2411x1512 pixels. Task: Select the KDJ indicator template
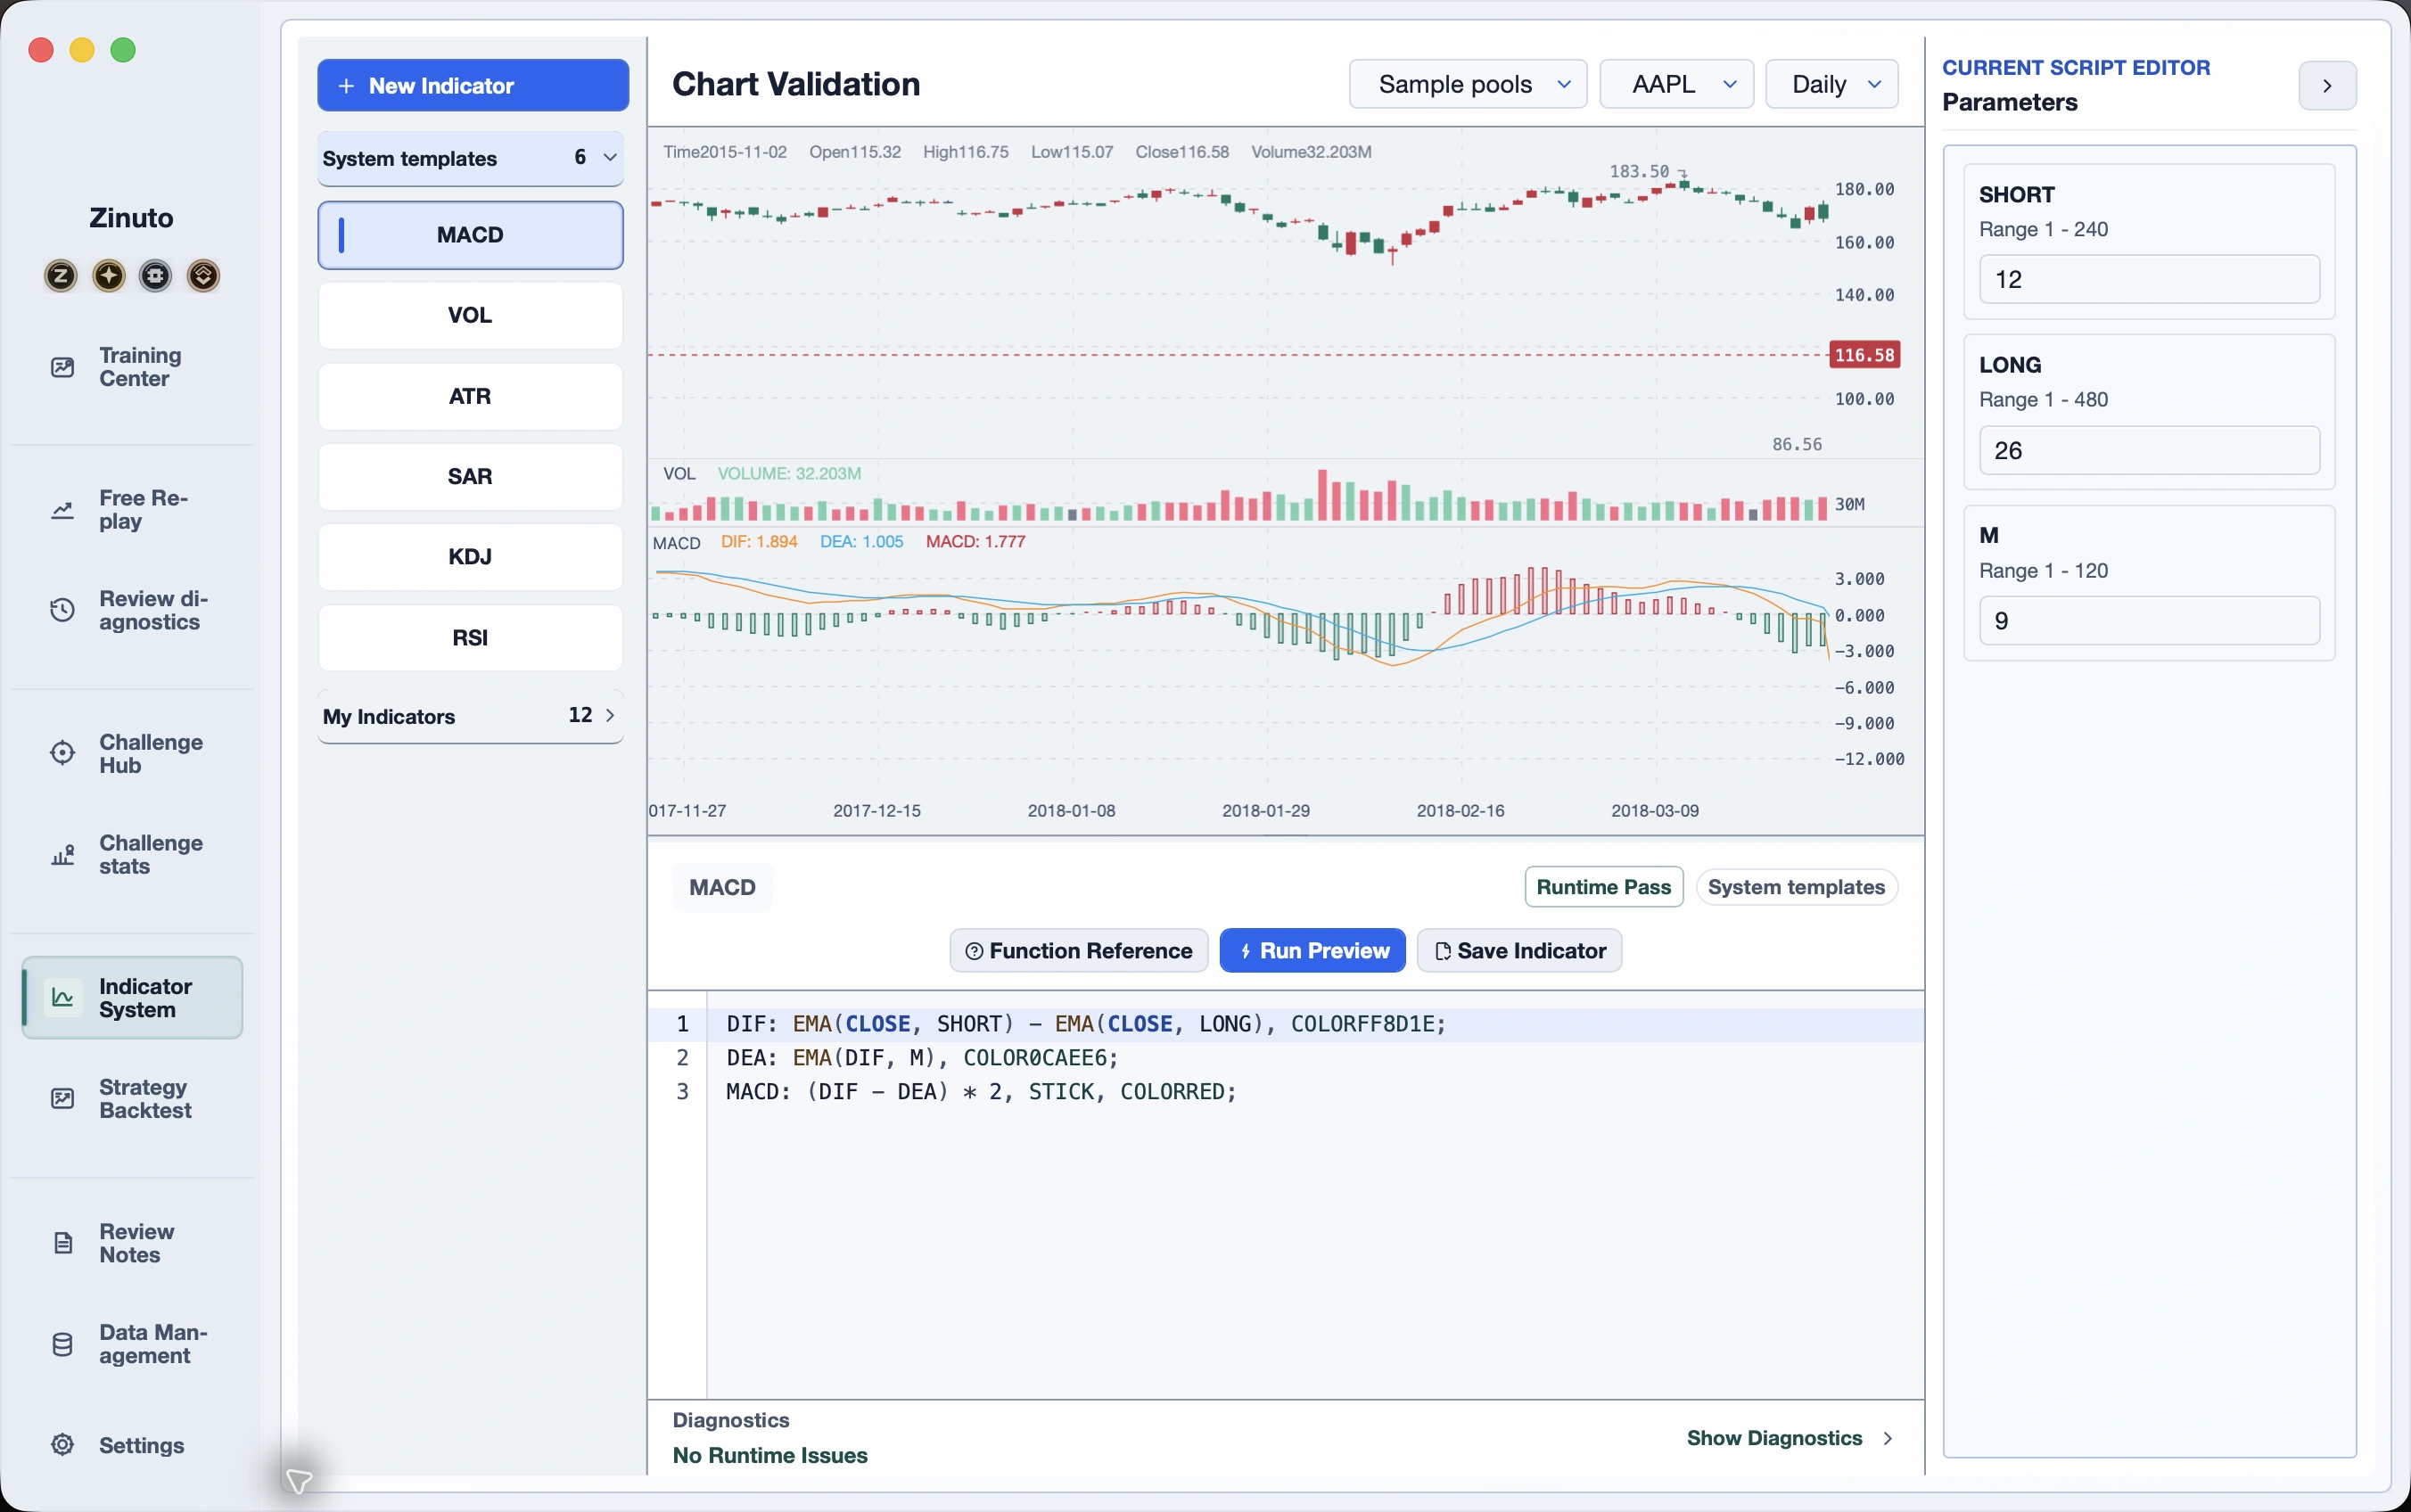coord(470,557)
